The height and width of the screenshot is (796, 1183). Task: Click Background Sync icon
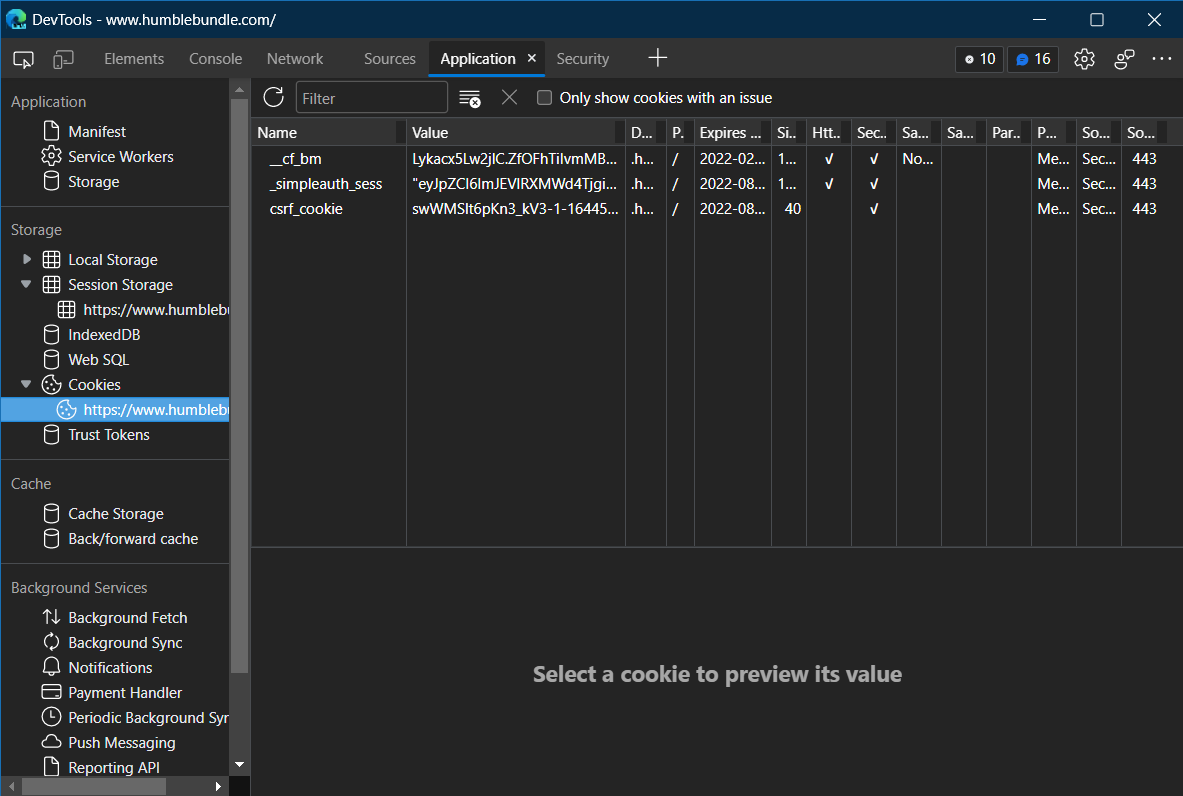(51, 641)
